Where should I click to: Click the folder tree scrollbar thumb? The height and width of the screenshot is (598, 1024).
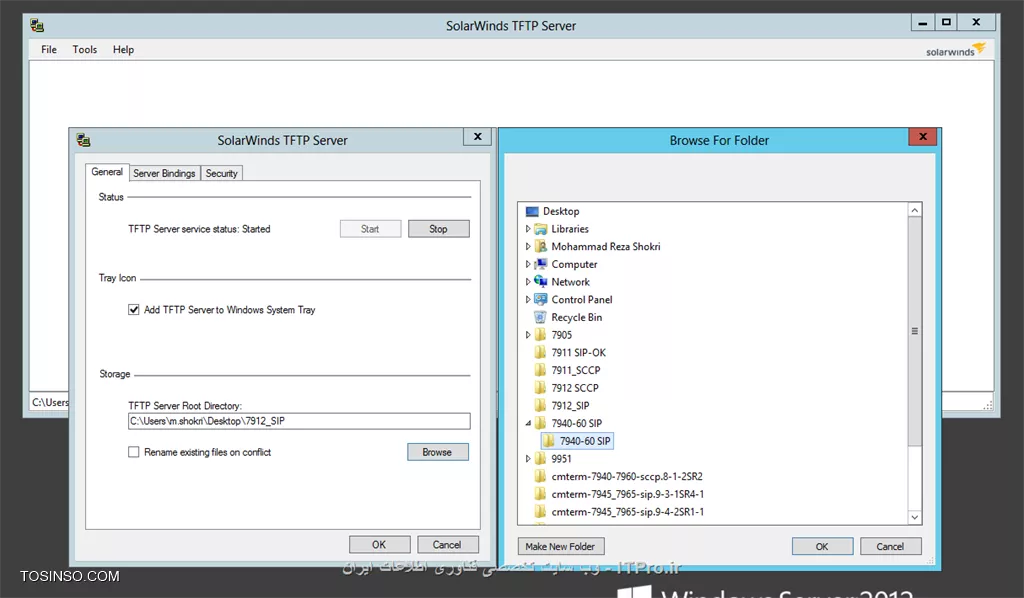coord(914,332)
